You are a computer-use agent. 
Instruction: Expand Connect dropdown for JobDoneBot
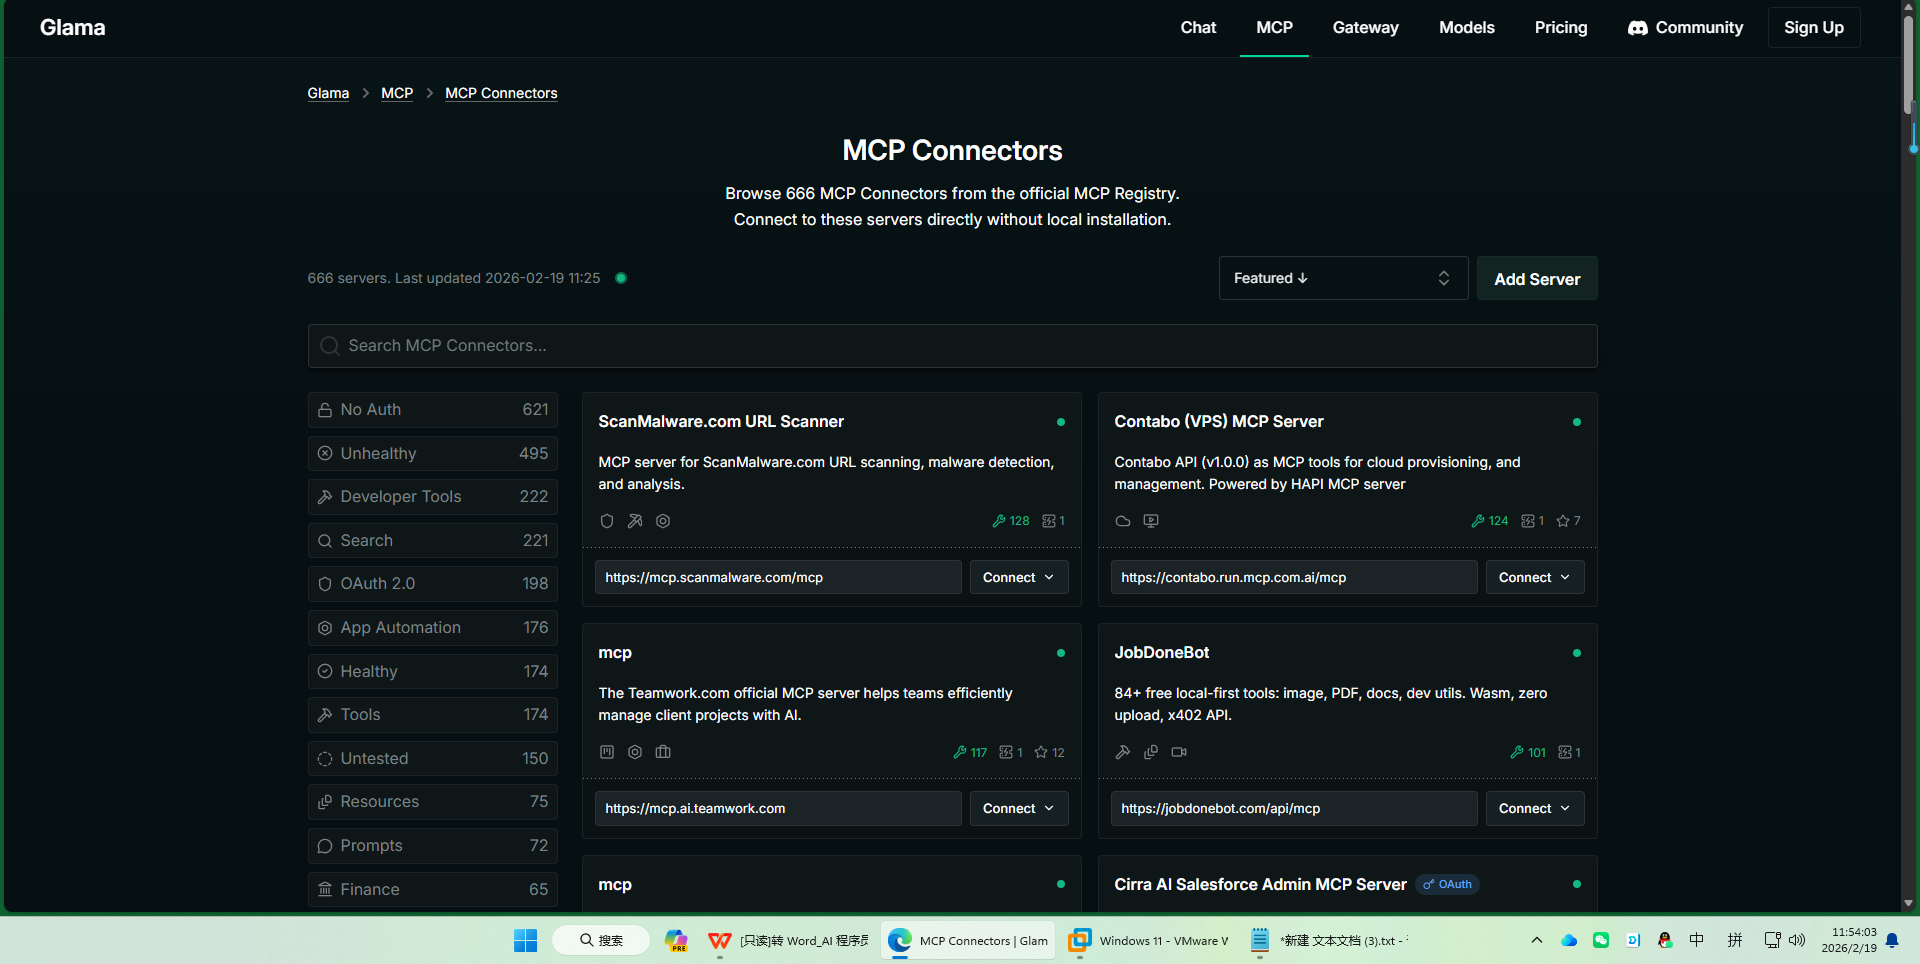click(1535, 809)
